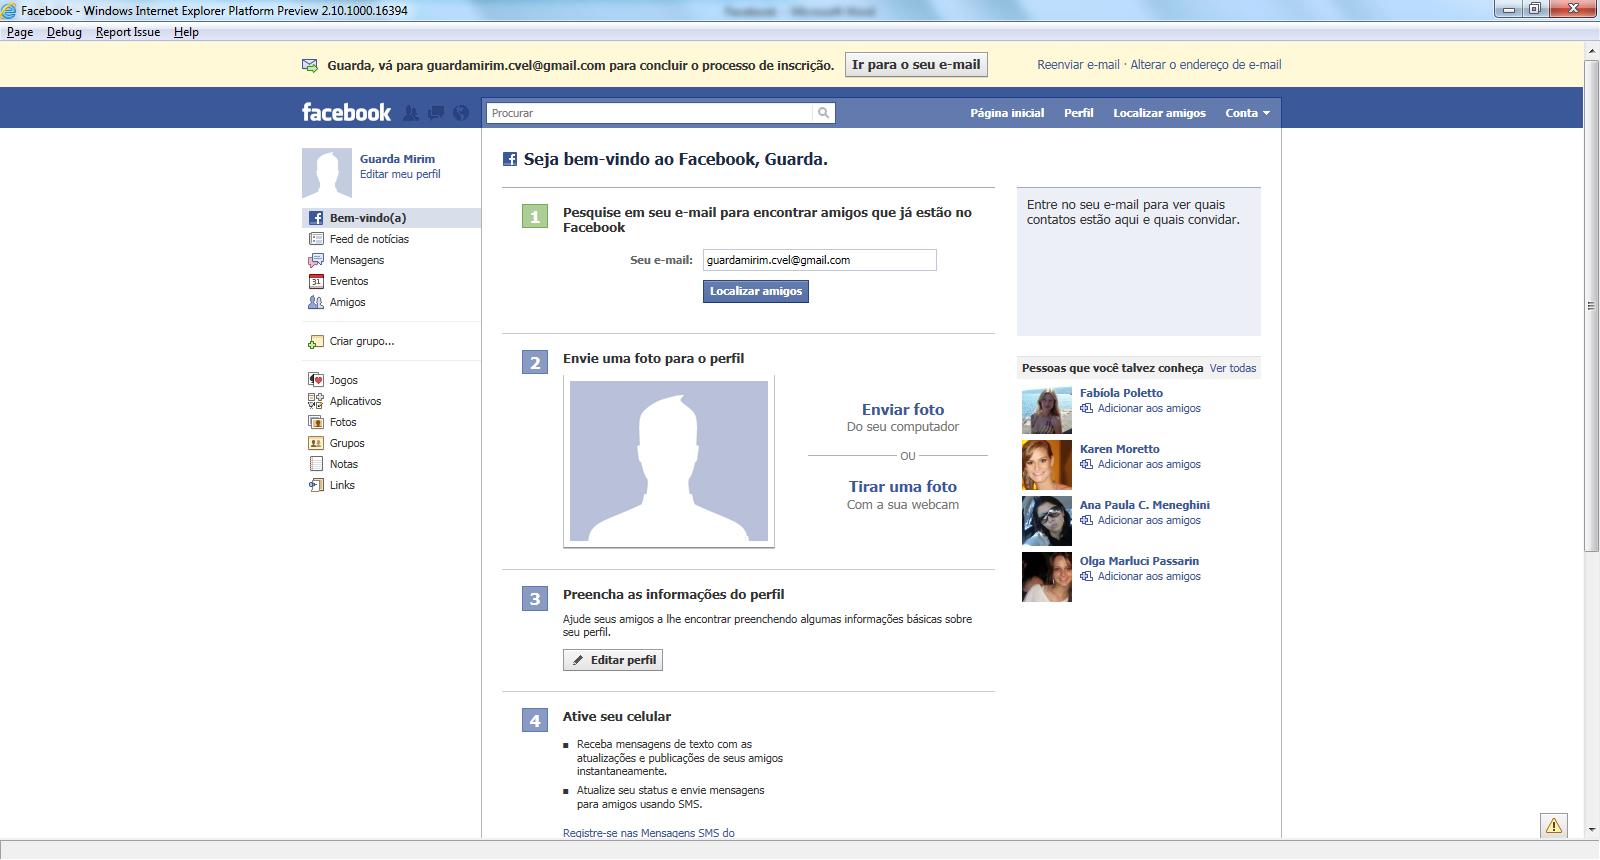Open Perfil in top navigation
1600x860 pixels.
(1078, 113)
